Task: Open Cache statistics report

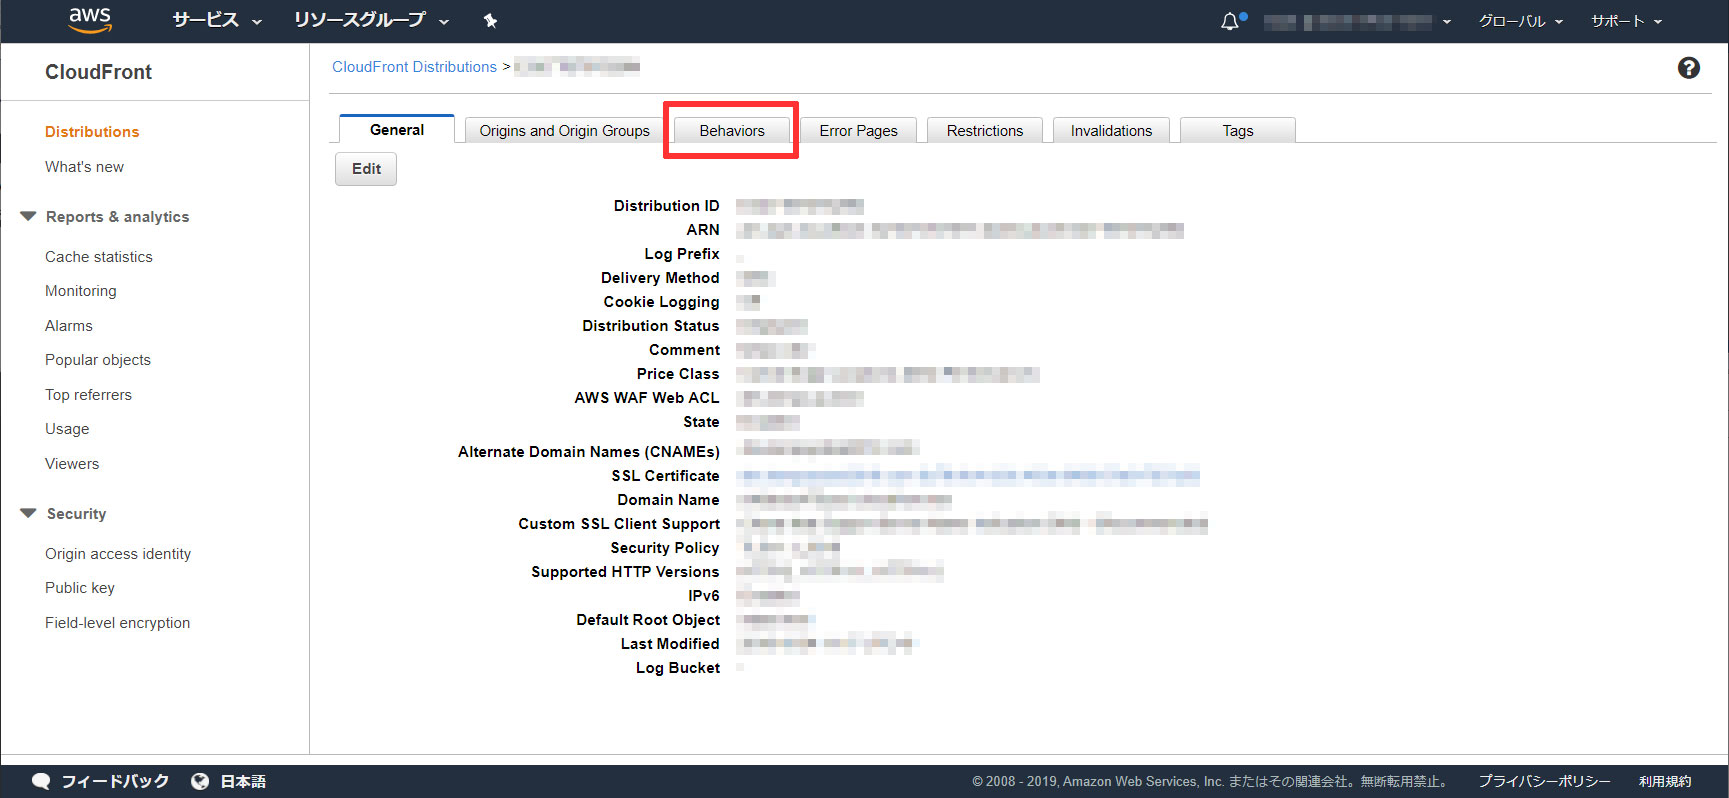Action: 99,257
